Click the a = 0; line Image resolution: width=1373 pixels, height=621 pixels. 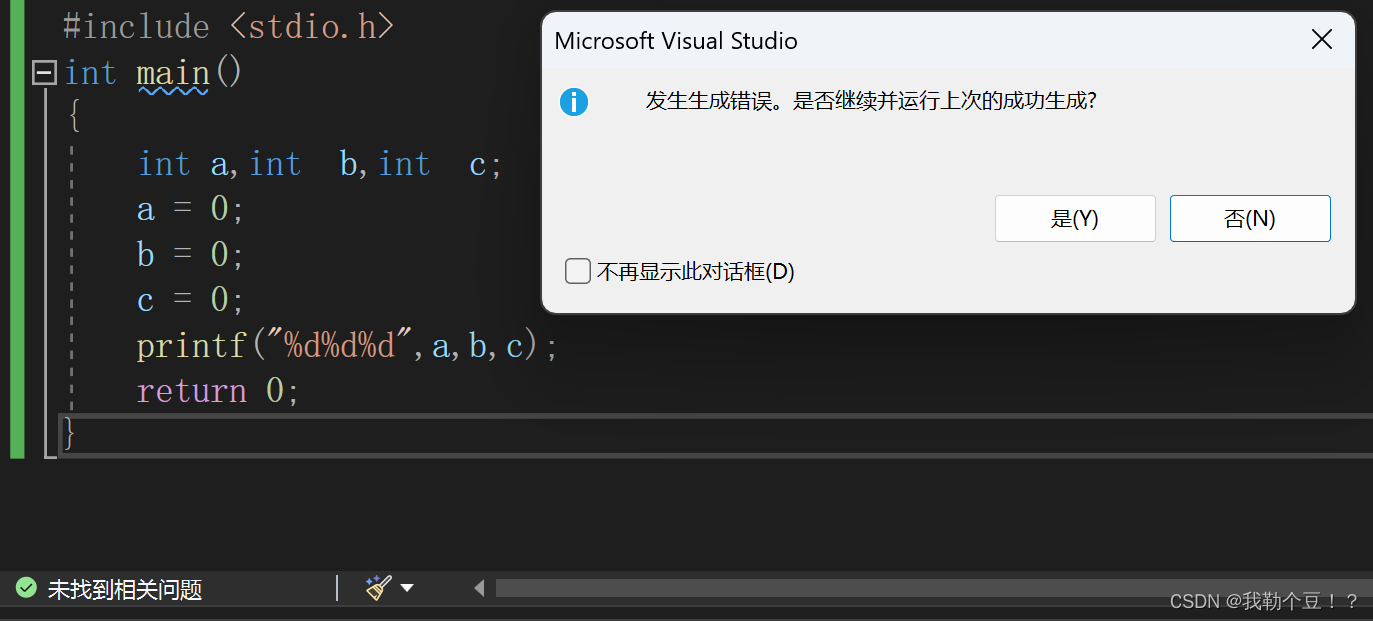tap(190, 210)
